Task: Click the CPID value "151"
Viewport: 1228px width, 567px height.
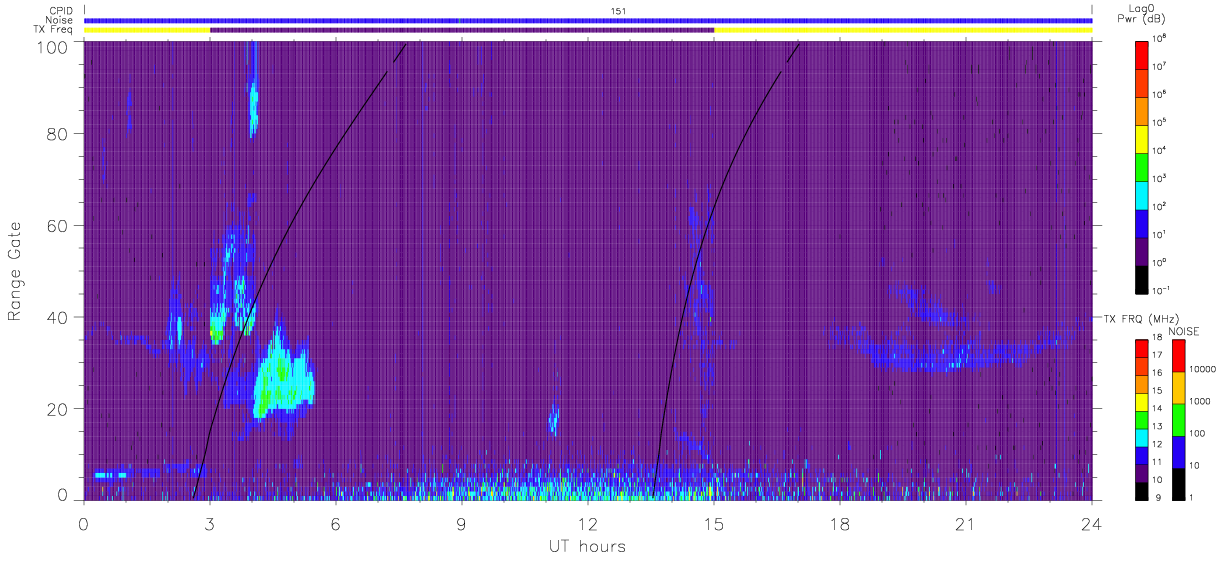Action: click(x=618, y=11)
